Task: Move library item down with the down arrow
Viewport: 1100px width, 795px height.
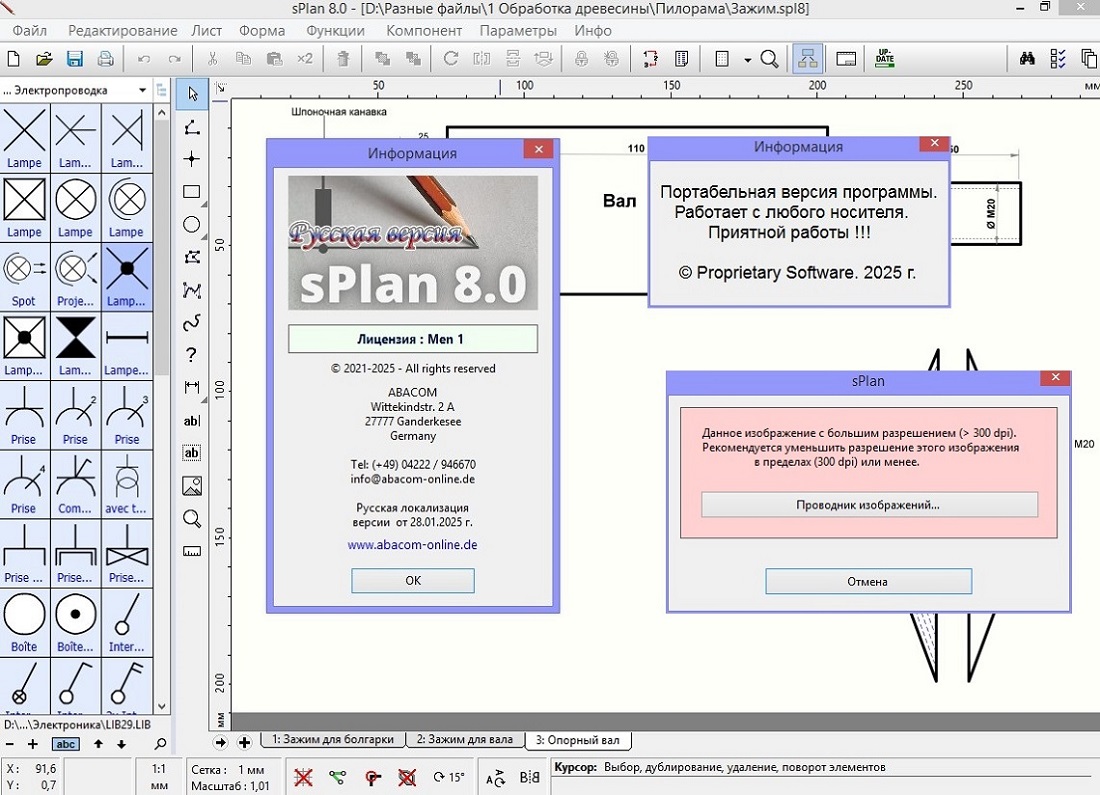Action: coord(121,744)
